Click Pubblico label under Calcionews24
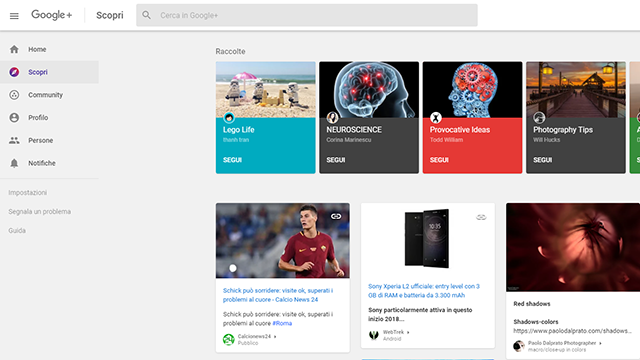Viewport: 640px width, 360px height. [x=248, y=343]
